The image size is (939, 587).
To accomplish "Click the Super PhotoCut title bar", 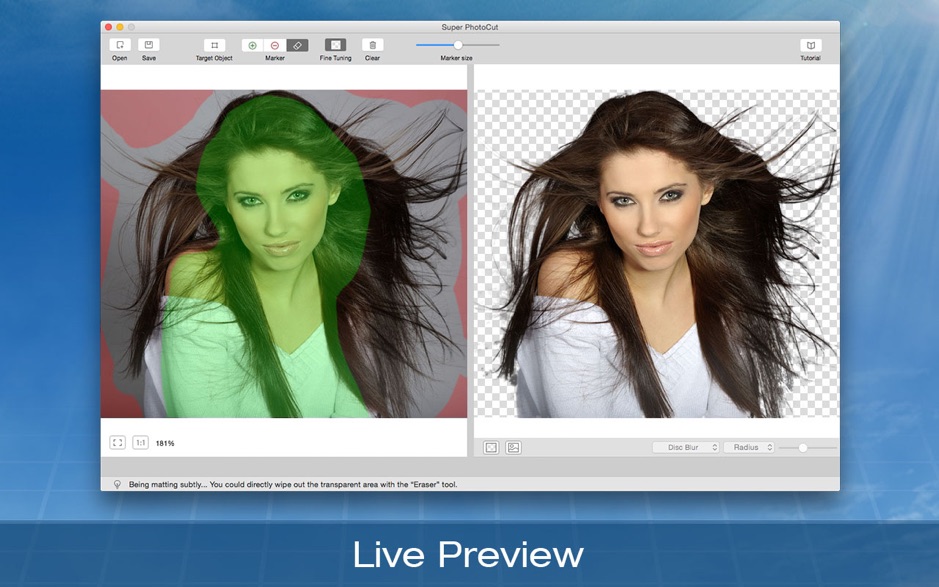I will coord(469,27).
